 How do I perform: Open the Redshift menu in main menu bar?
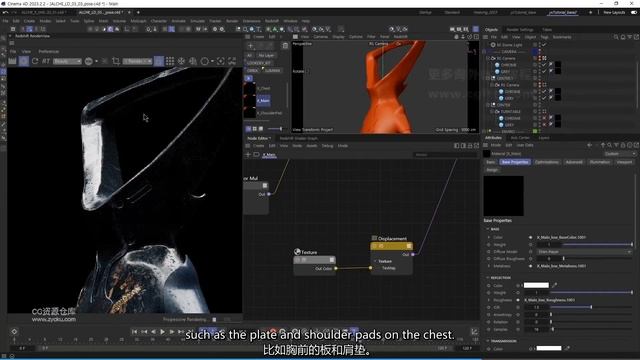click(x=272, y=21)
